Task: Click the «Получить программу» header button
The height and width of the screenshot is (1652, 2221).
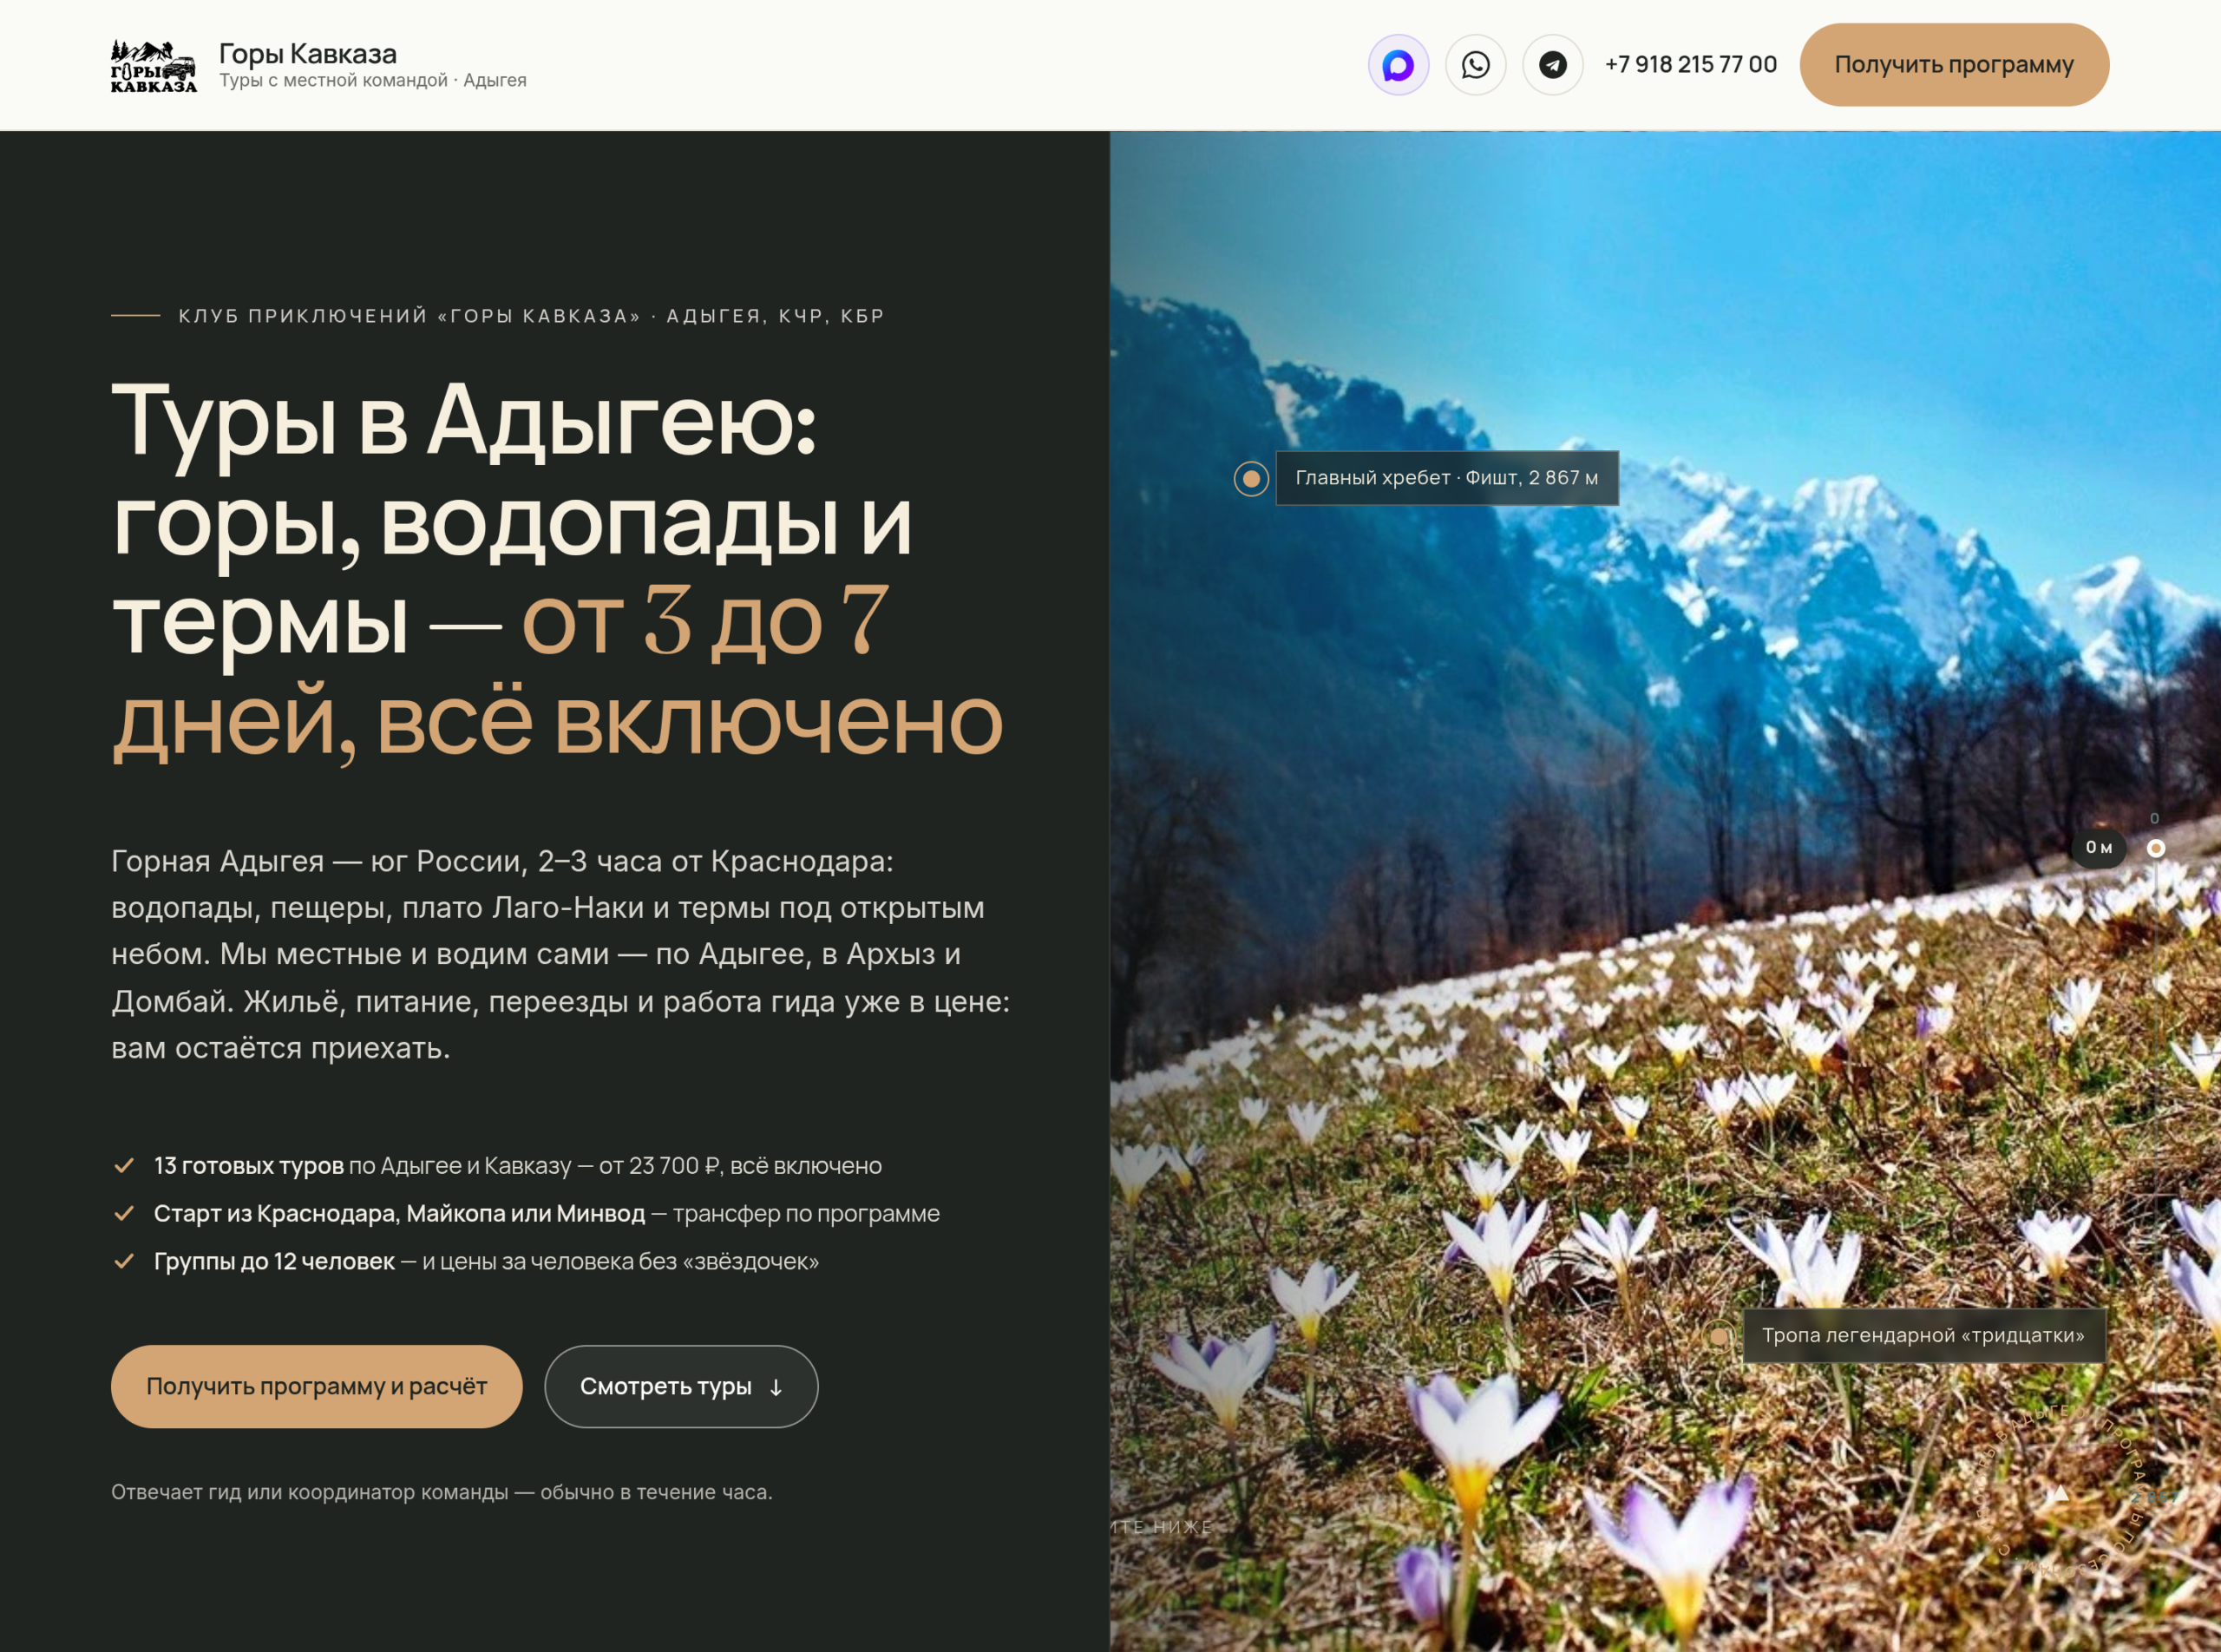Action: tap(1954, 65)
